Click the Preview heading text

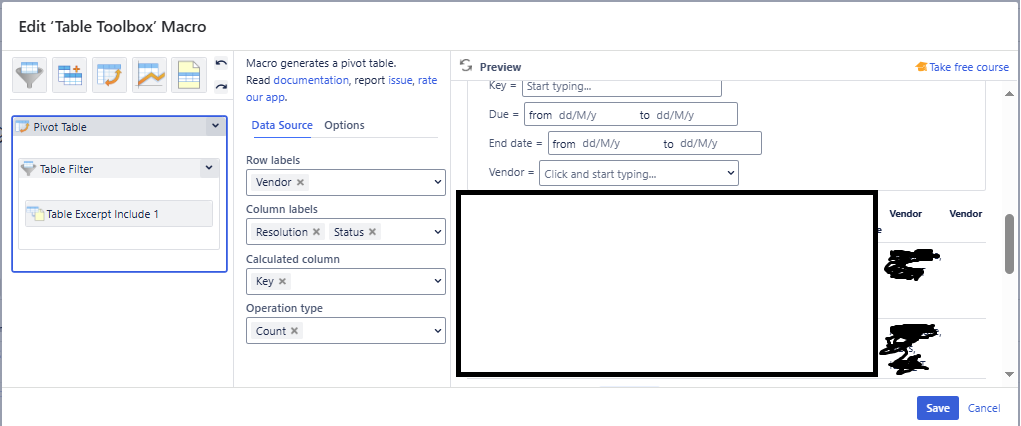500,67
